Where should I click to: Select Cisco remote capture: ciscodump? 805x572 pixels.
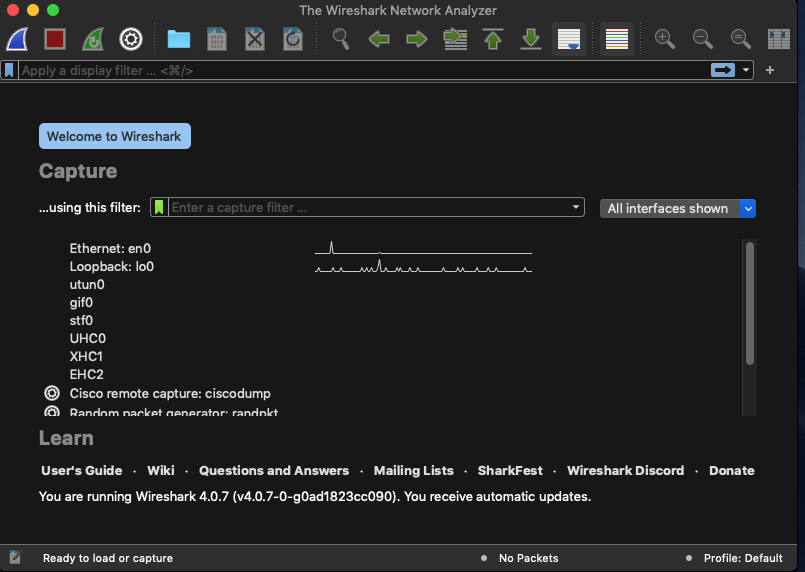pos(170,393)
